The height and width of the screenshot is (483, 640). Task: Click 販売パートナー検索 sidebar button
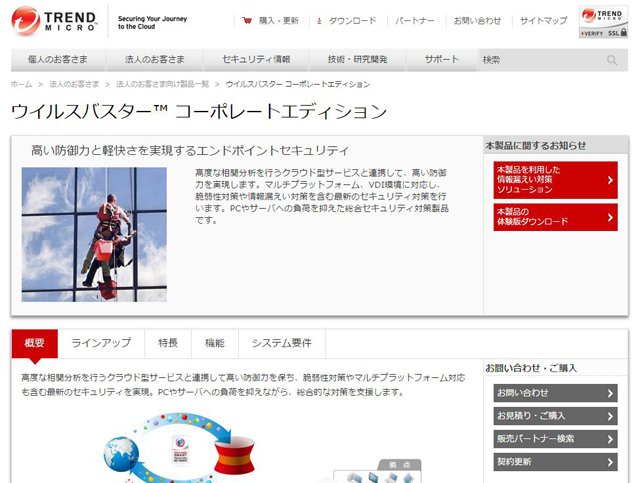coord(556,439)
